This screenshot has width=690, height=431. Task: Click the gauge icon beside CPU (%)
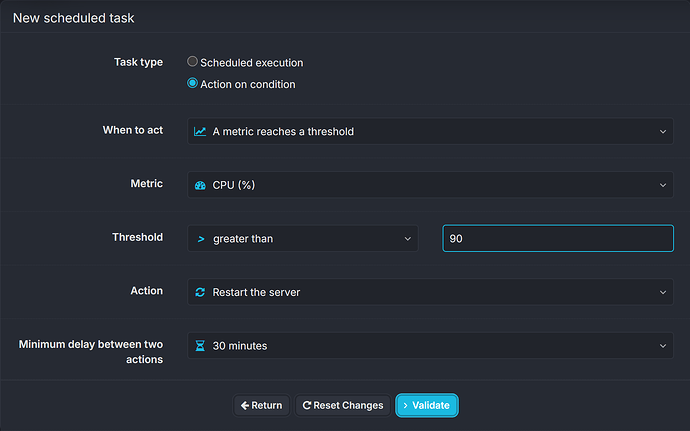click(200, 185)
